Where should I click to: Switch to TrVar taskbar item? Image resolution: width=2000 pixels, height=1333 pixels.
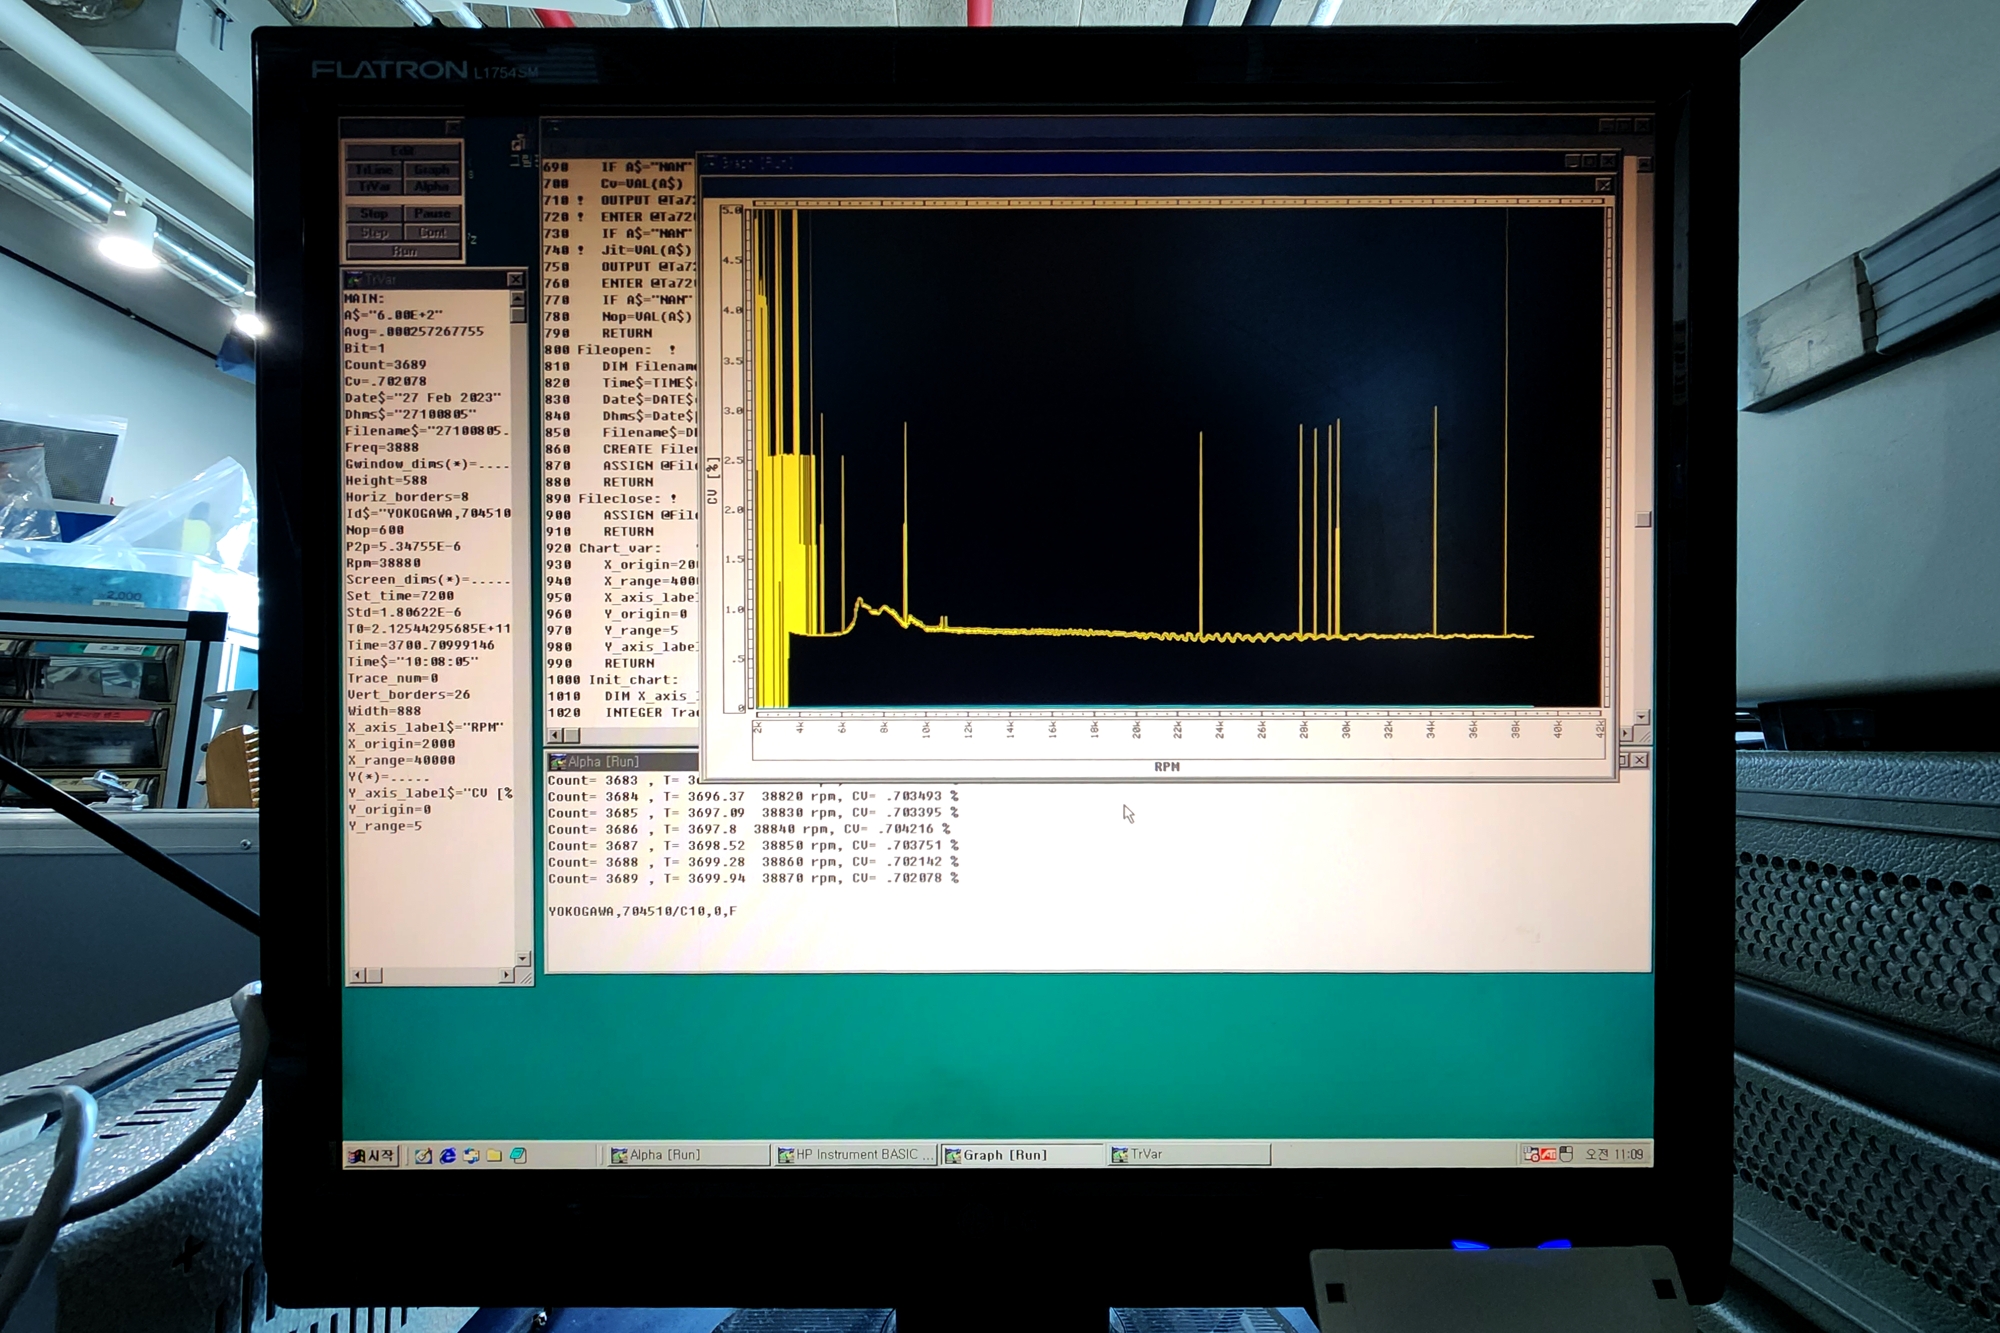point(1188,1154)
